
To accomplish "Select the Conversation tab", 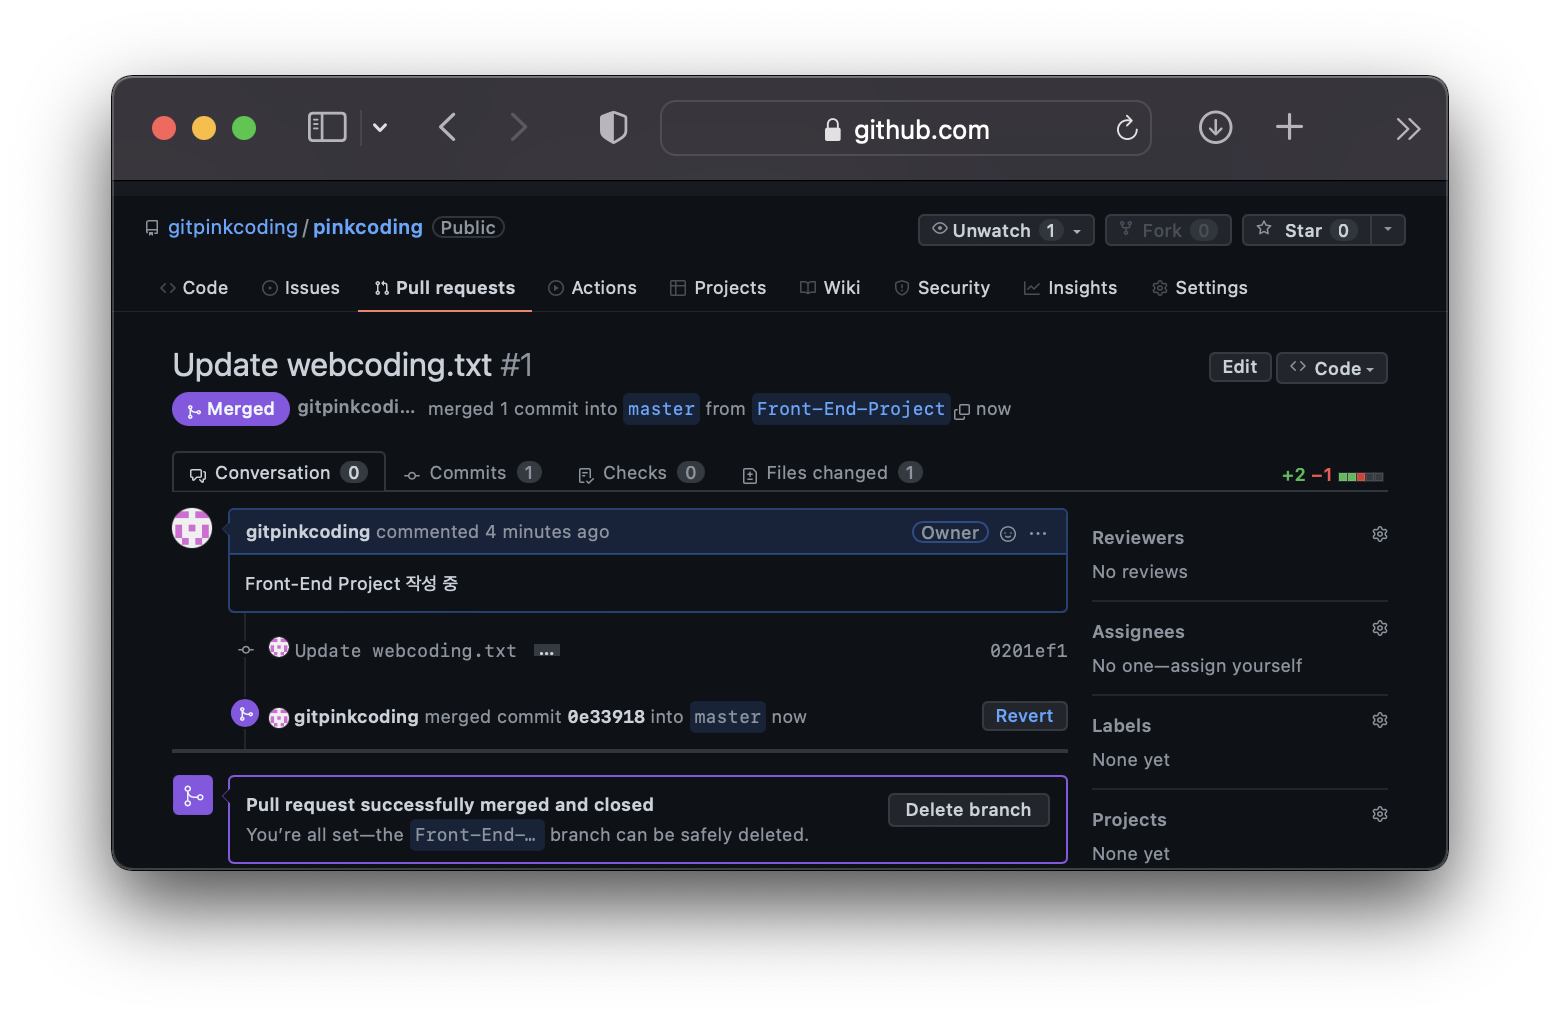I will coord(279,473).
